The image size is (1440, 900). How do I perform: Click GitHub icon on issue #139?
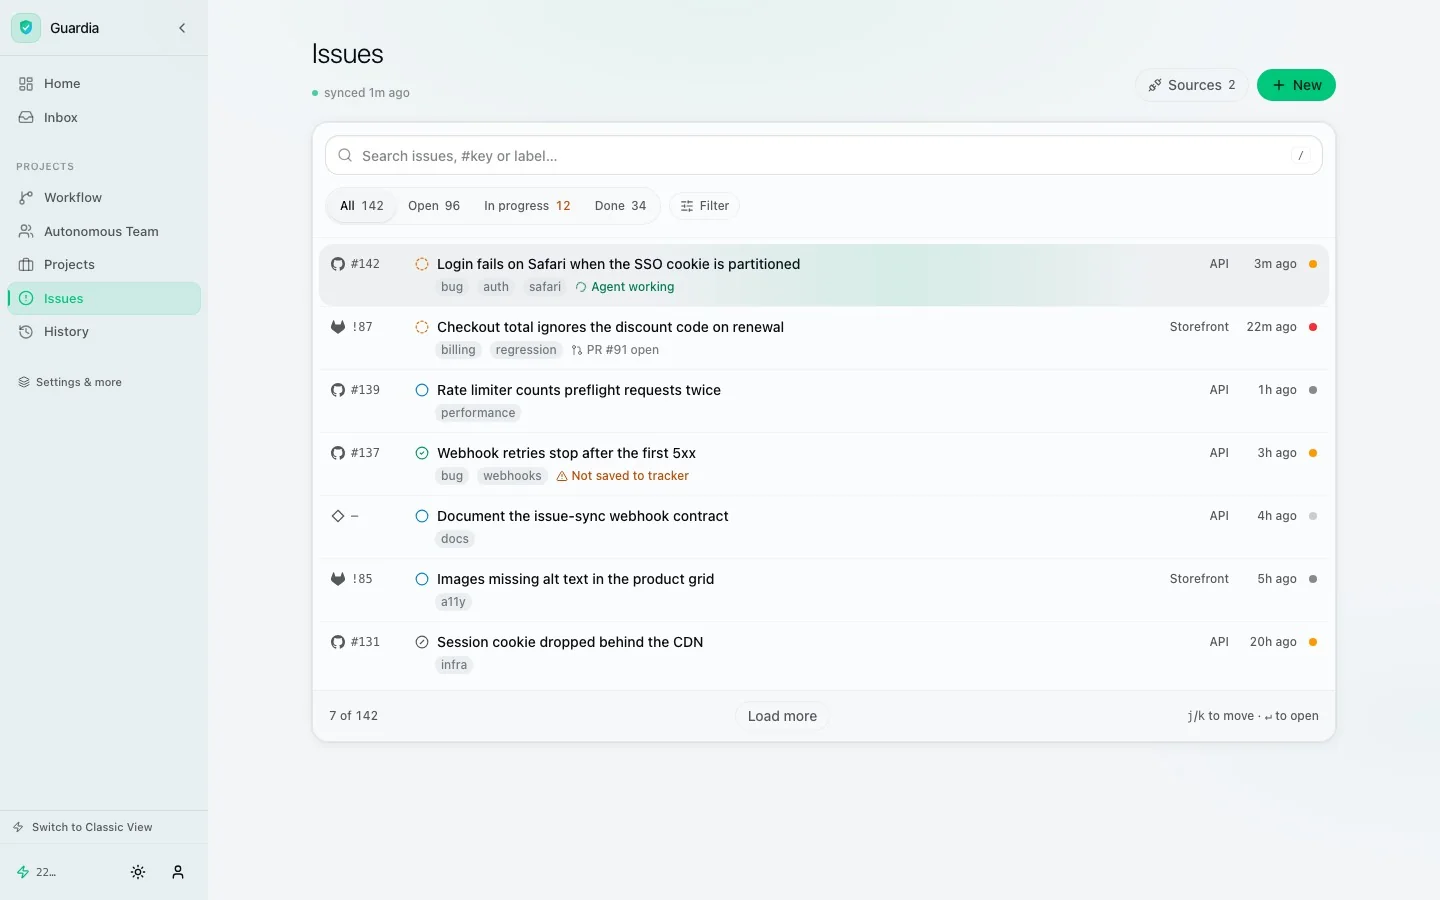pyautogui.click(x=338, y=390)
